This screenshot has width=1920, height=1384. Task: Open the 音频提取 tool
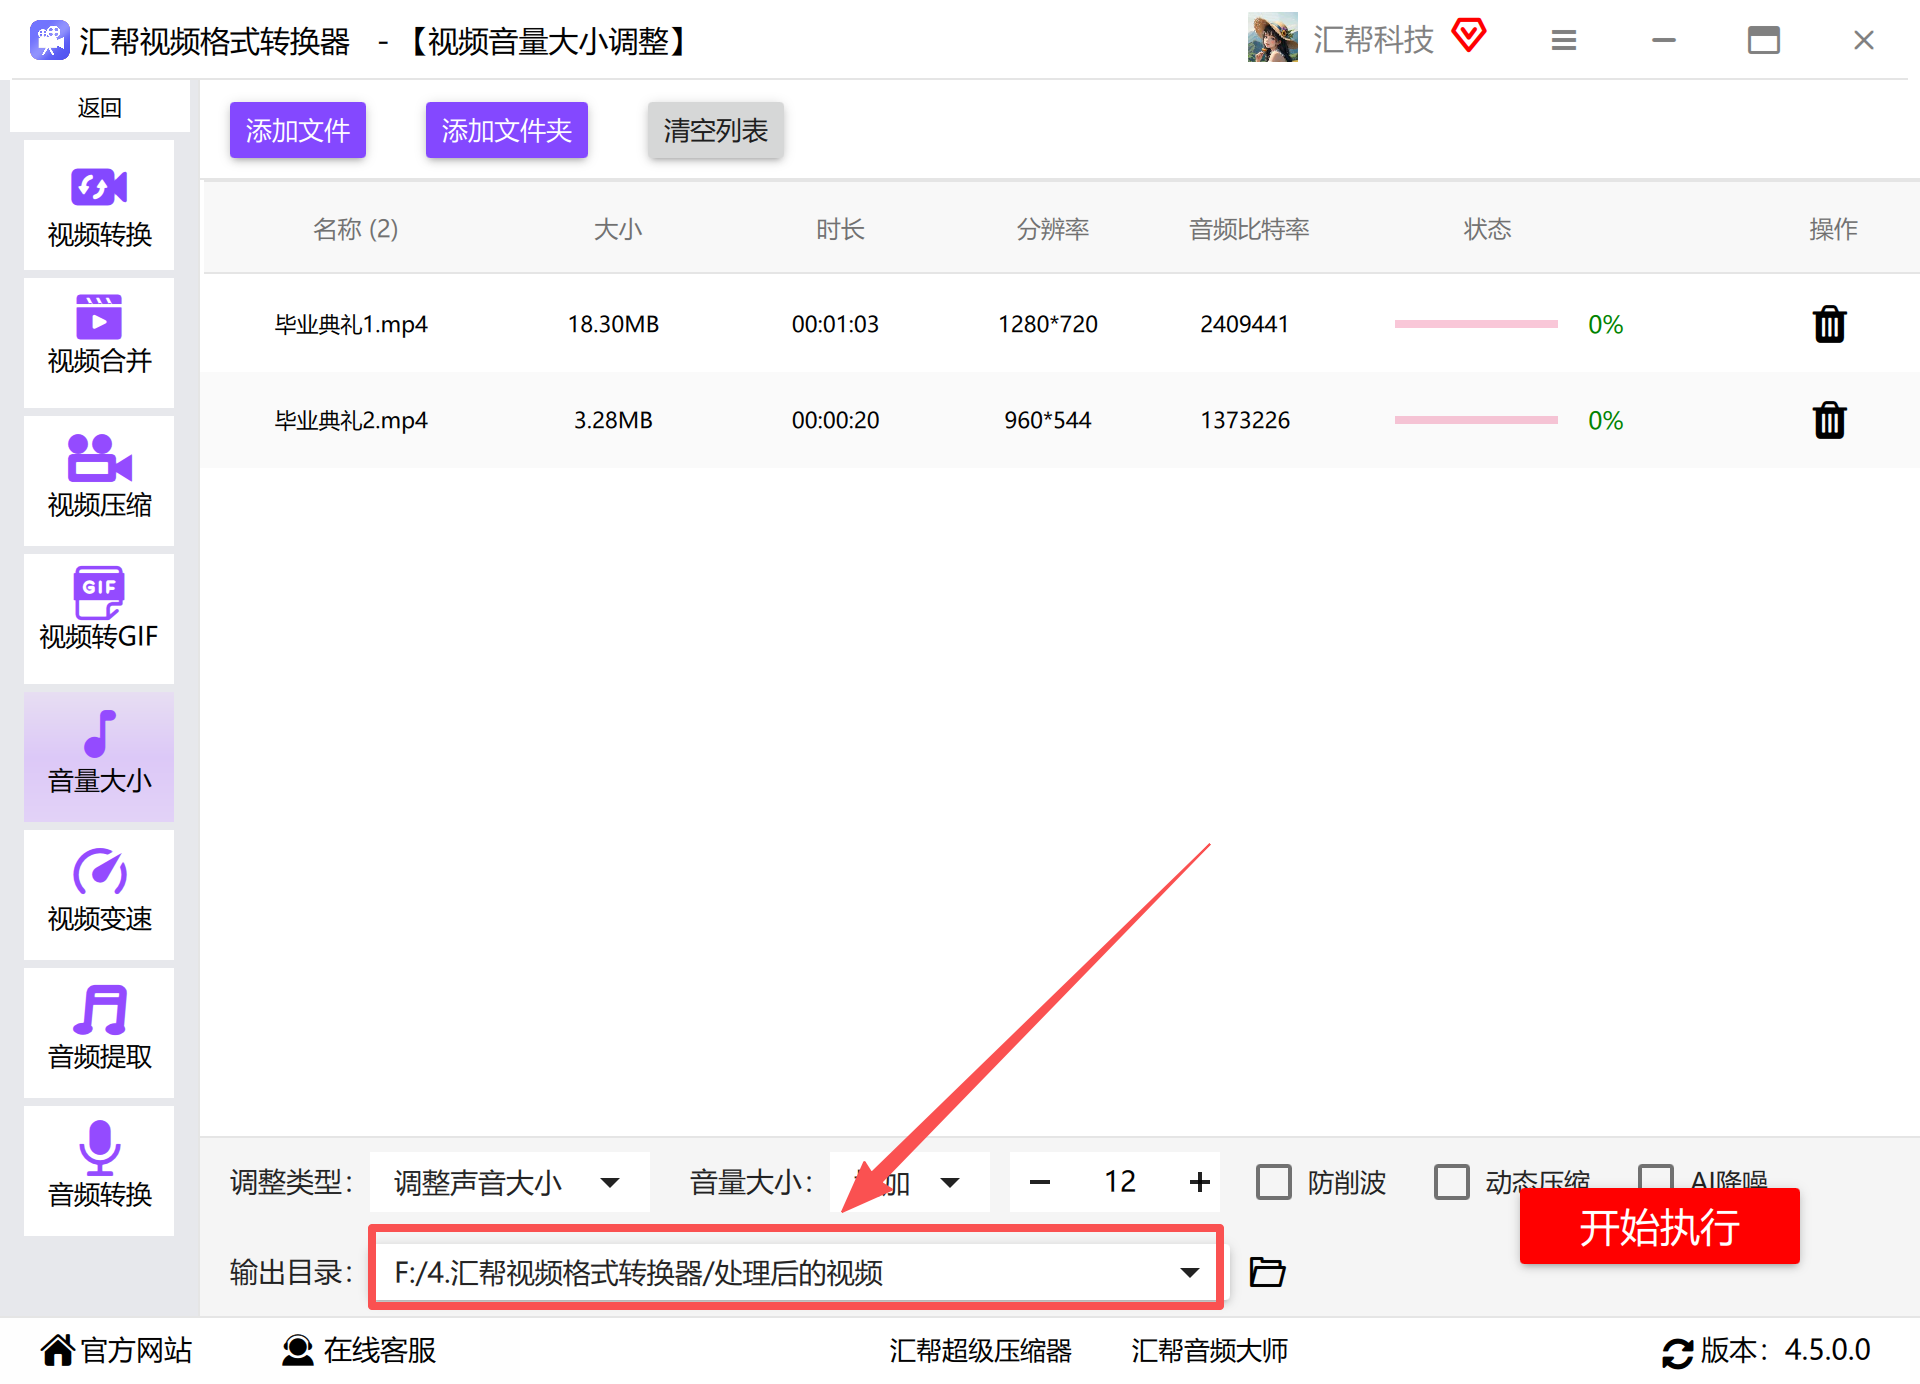[x=99, y=1033]
